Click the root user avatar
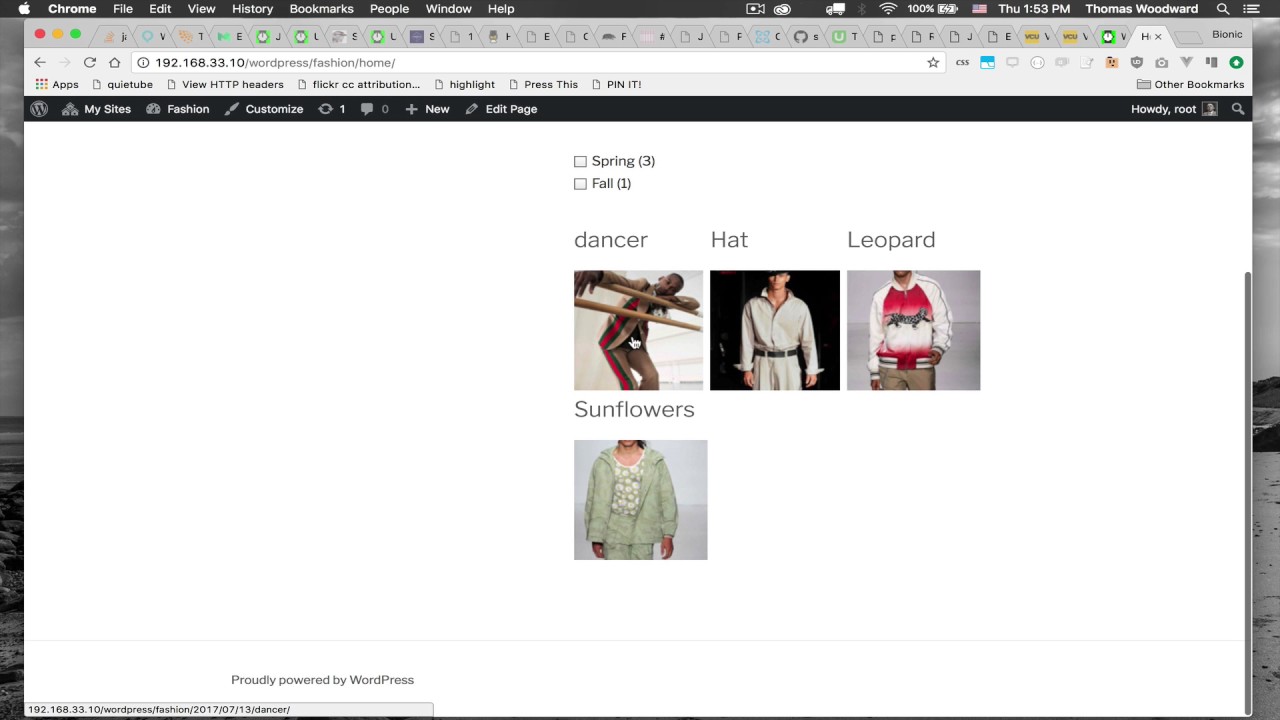This screenshot has height=720, width=1280. [x=1210, y=109]
